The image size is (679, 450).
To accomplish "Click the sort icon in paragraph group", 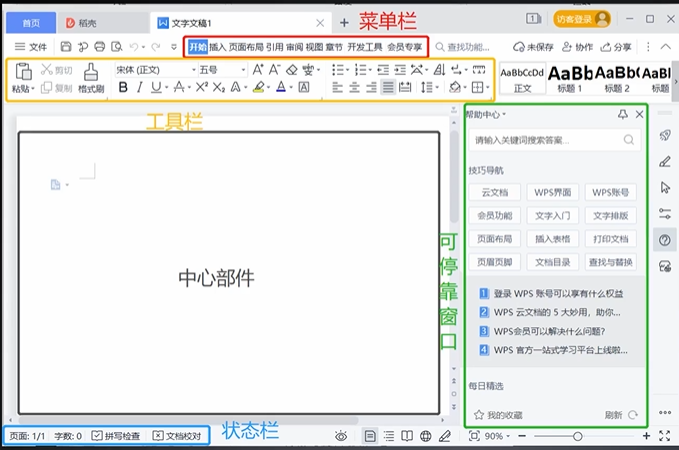I will (x=439, y=70).
